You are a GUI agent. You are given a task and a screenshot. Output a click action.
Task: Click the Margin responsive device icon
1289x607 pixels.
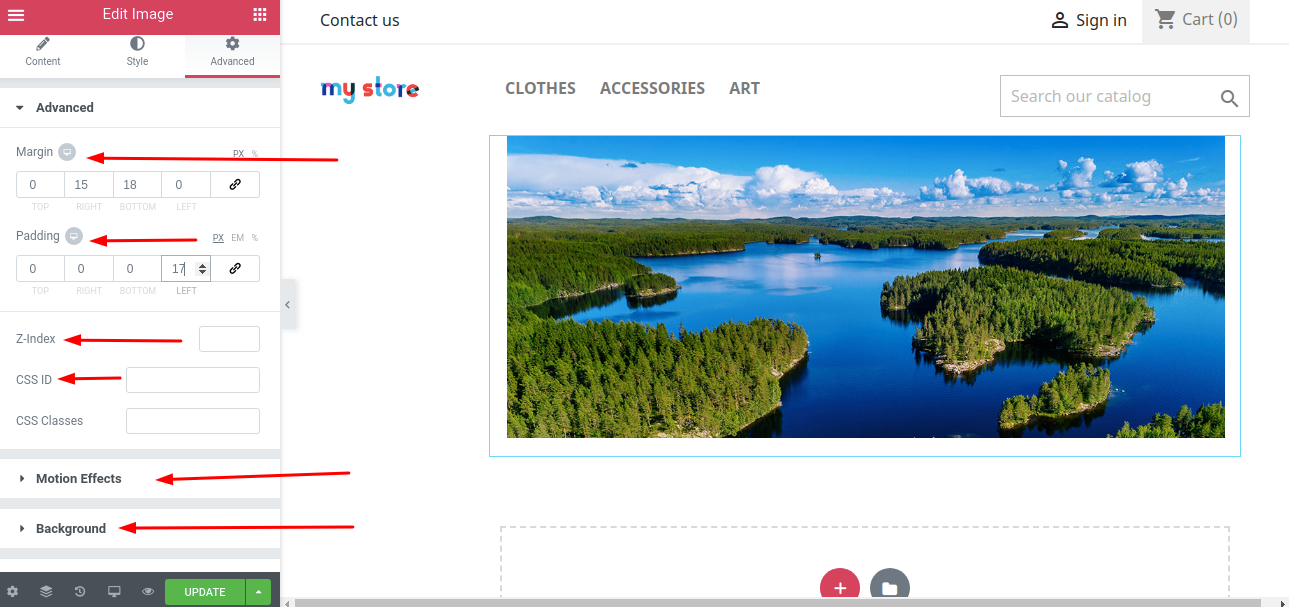(x=66, y=152)
